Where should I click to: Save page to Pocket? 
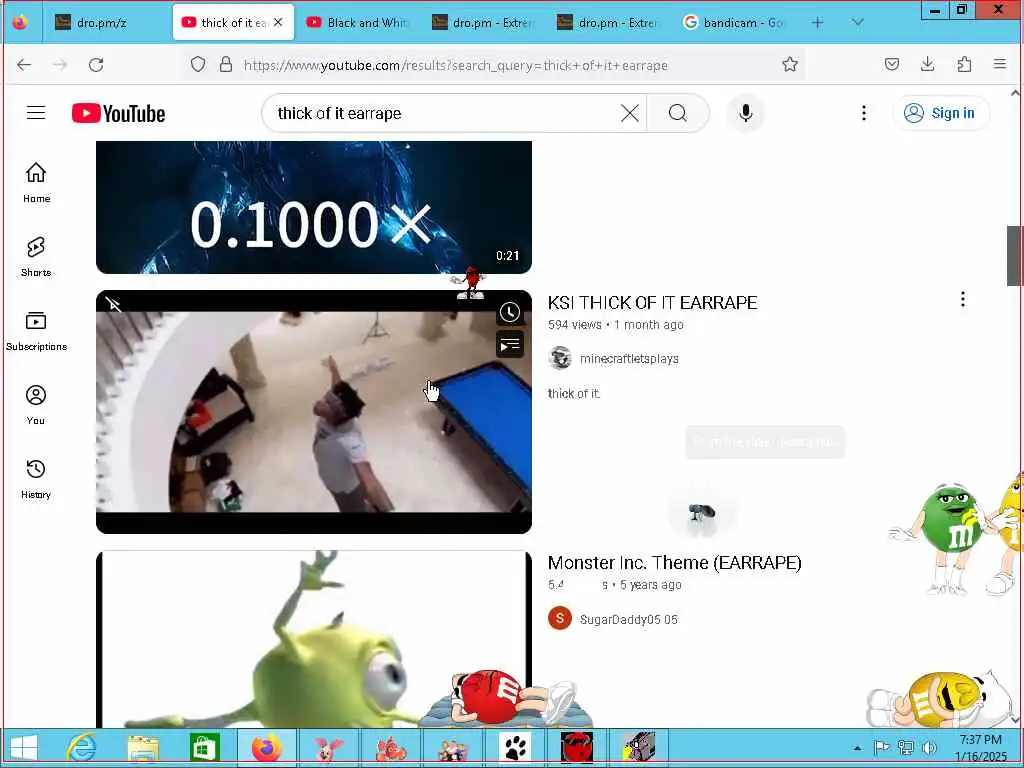pos(891,64)
